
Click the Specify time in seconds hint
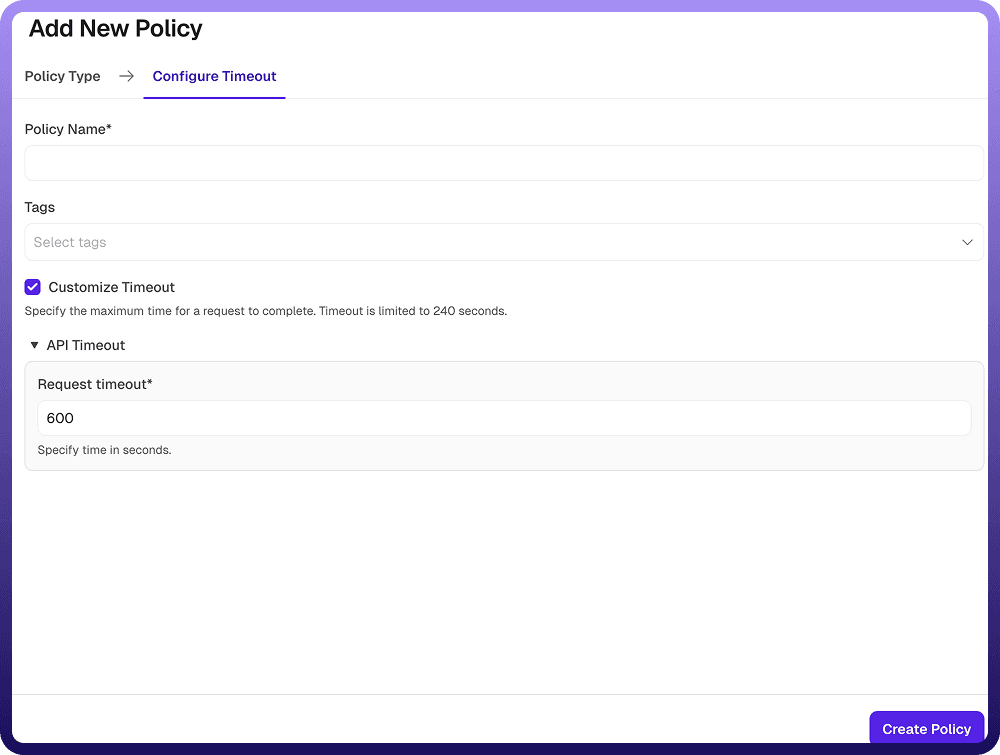coord(104,450)
